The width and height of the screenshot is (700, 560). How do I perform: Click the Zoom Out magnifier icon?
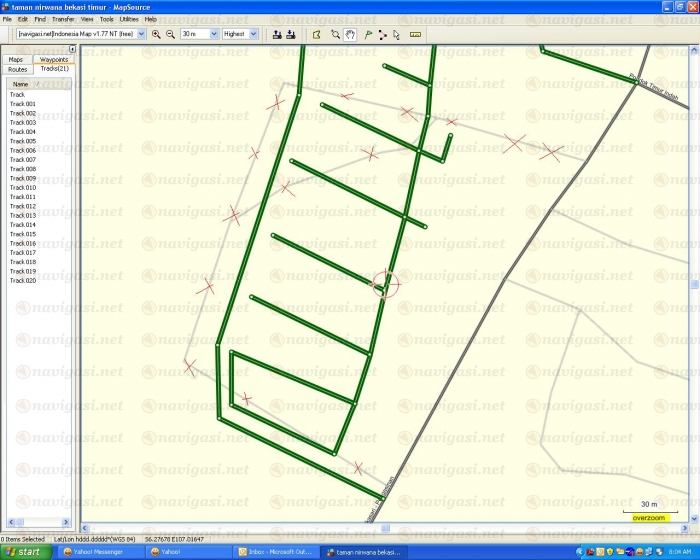point(170,34)
